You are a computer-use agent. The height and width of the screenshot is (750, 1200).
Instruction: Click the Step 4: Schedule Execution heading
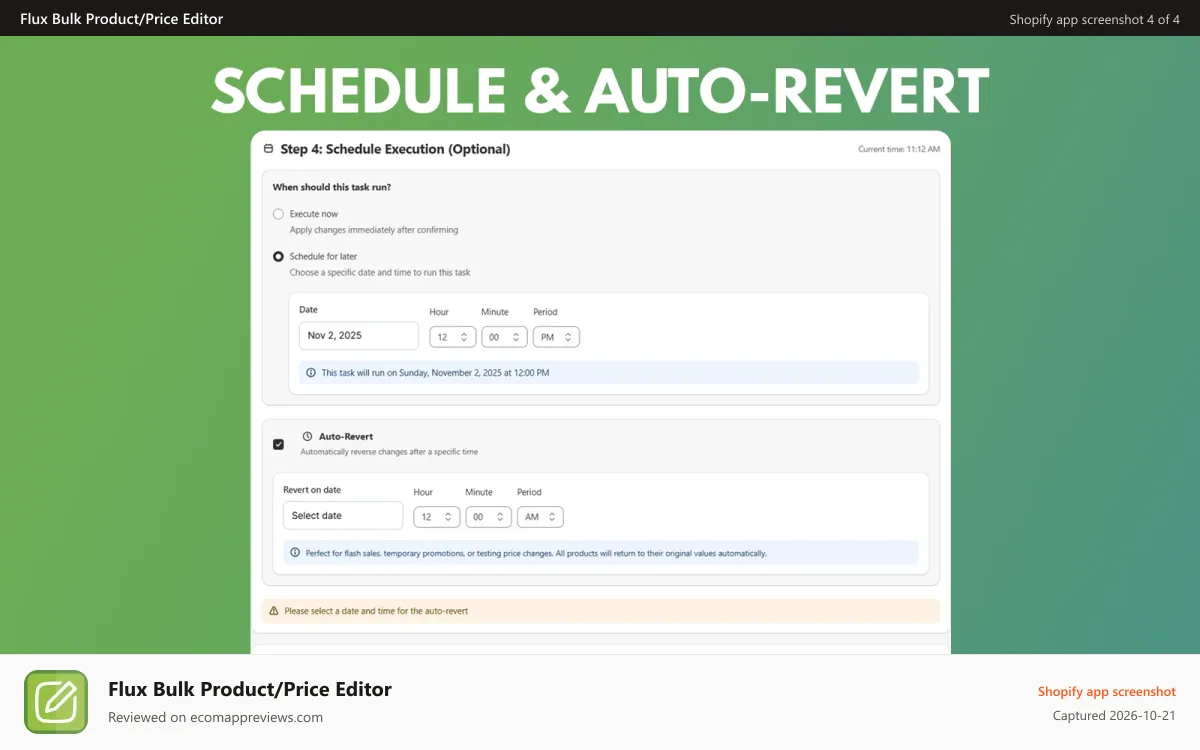coord(395,149)
